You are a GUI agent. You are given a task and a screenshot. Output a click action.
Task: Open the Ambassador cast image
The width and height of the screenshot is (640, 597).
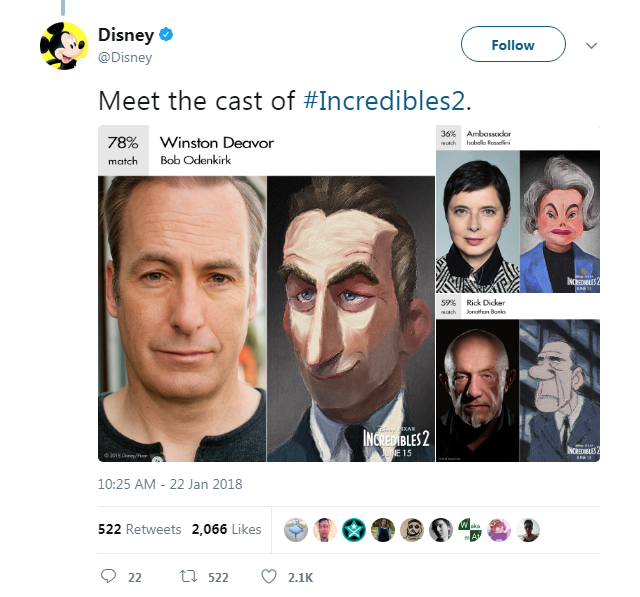click(x=518, y=209)
